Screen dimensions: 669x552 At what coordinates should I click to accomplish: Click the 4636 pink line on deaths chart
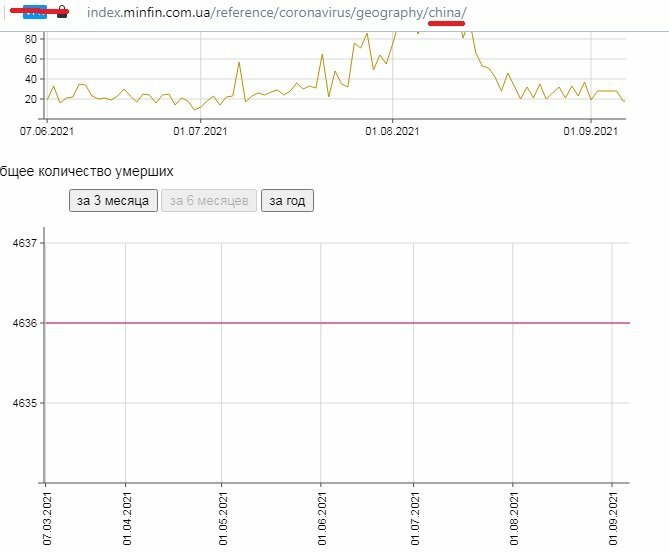tap(337, 323)
